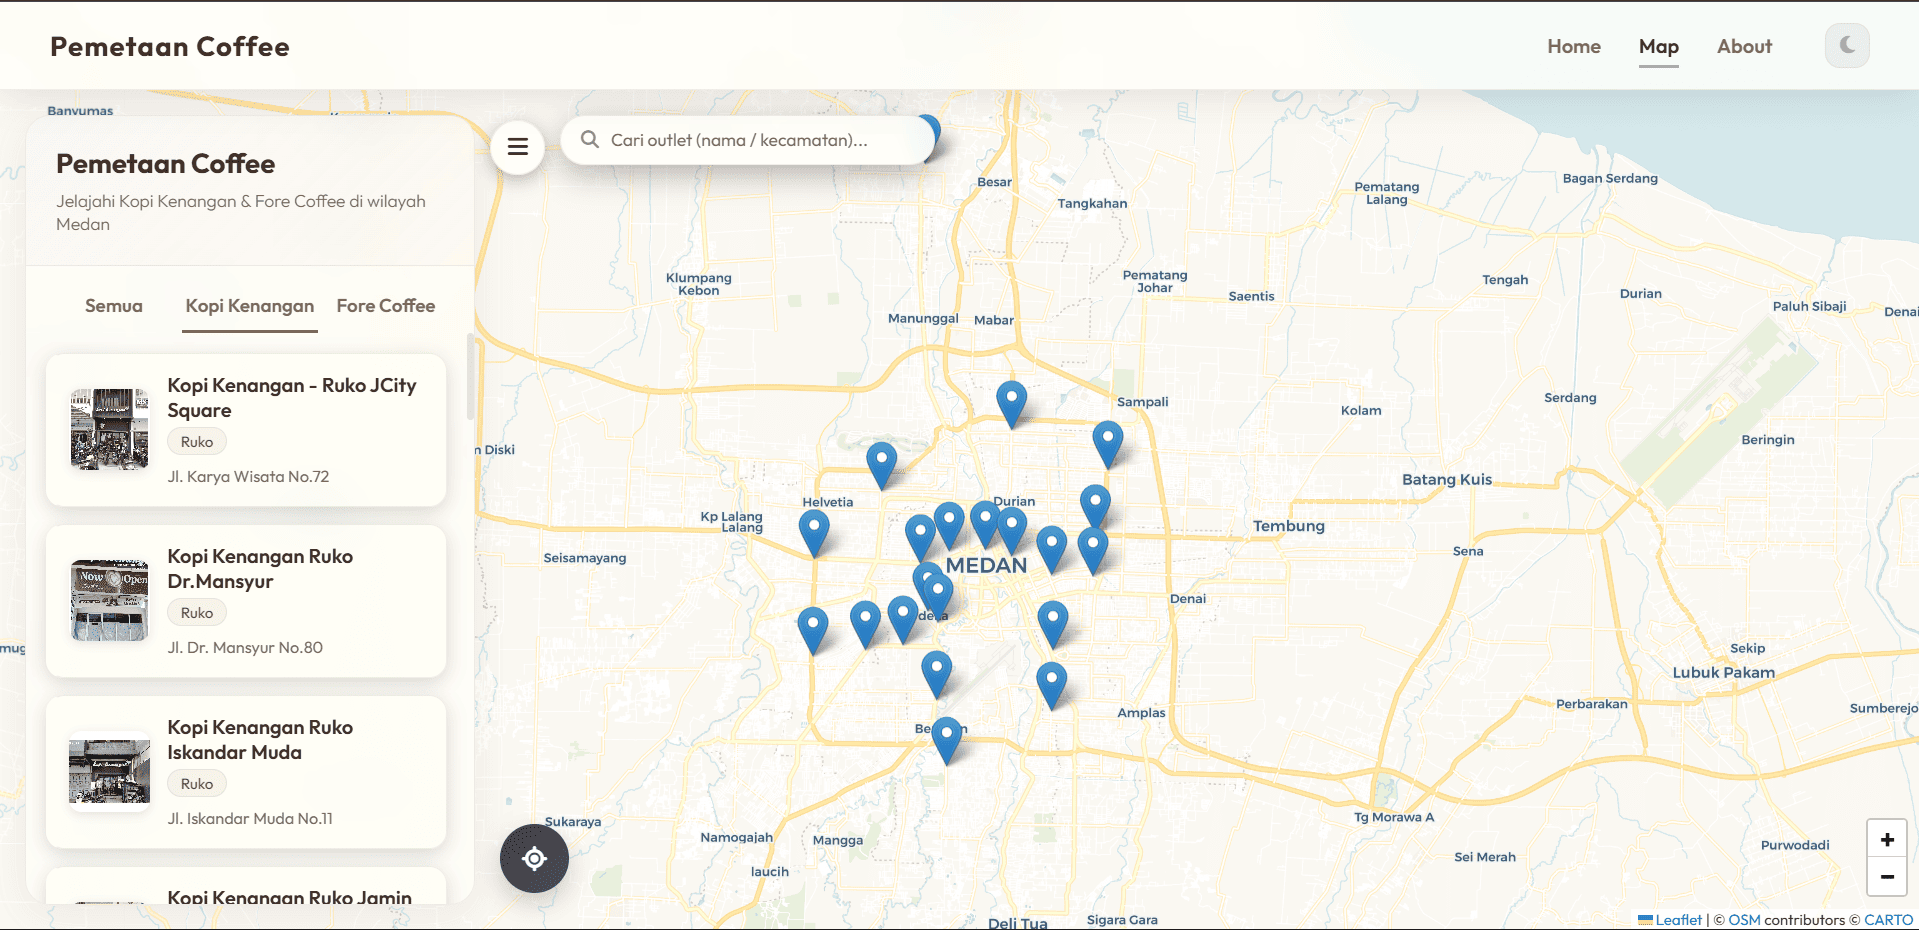Viewport: 1919px width, 930px height.
Task: Click the Ruko JCity Square thumbnail
Action: tap(109, 430)
